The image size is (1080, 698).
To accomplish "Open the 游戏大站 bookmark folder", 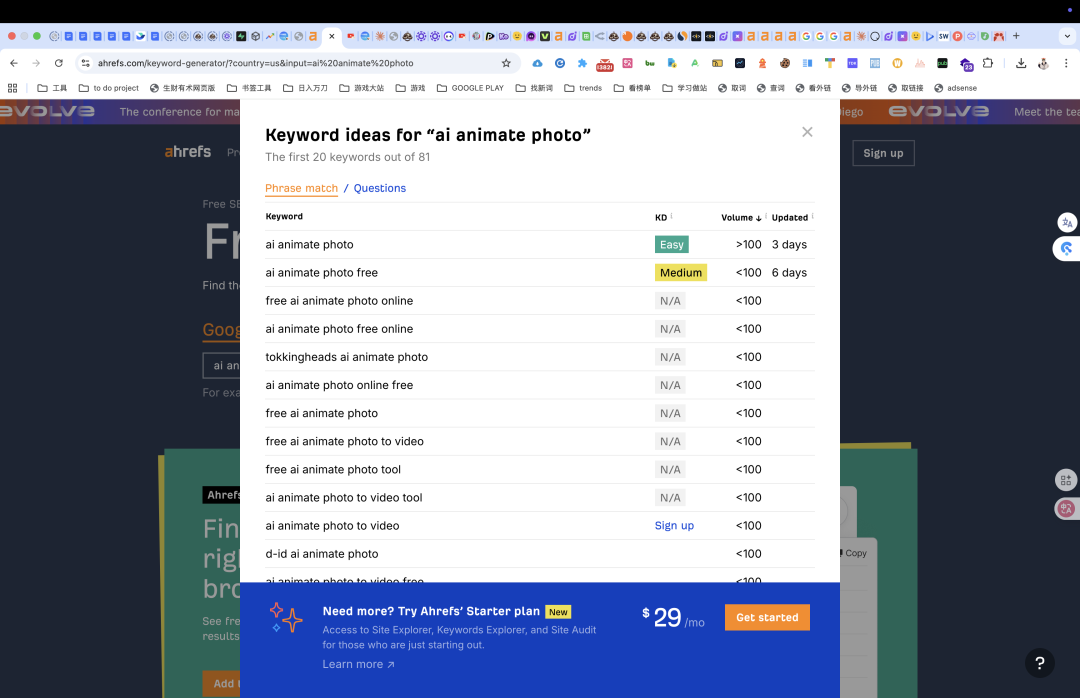I will click(x=362, y=88).
